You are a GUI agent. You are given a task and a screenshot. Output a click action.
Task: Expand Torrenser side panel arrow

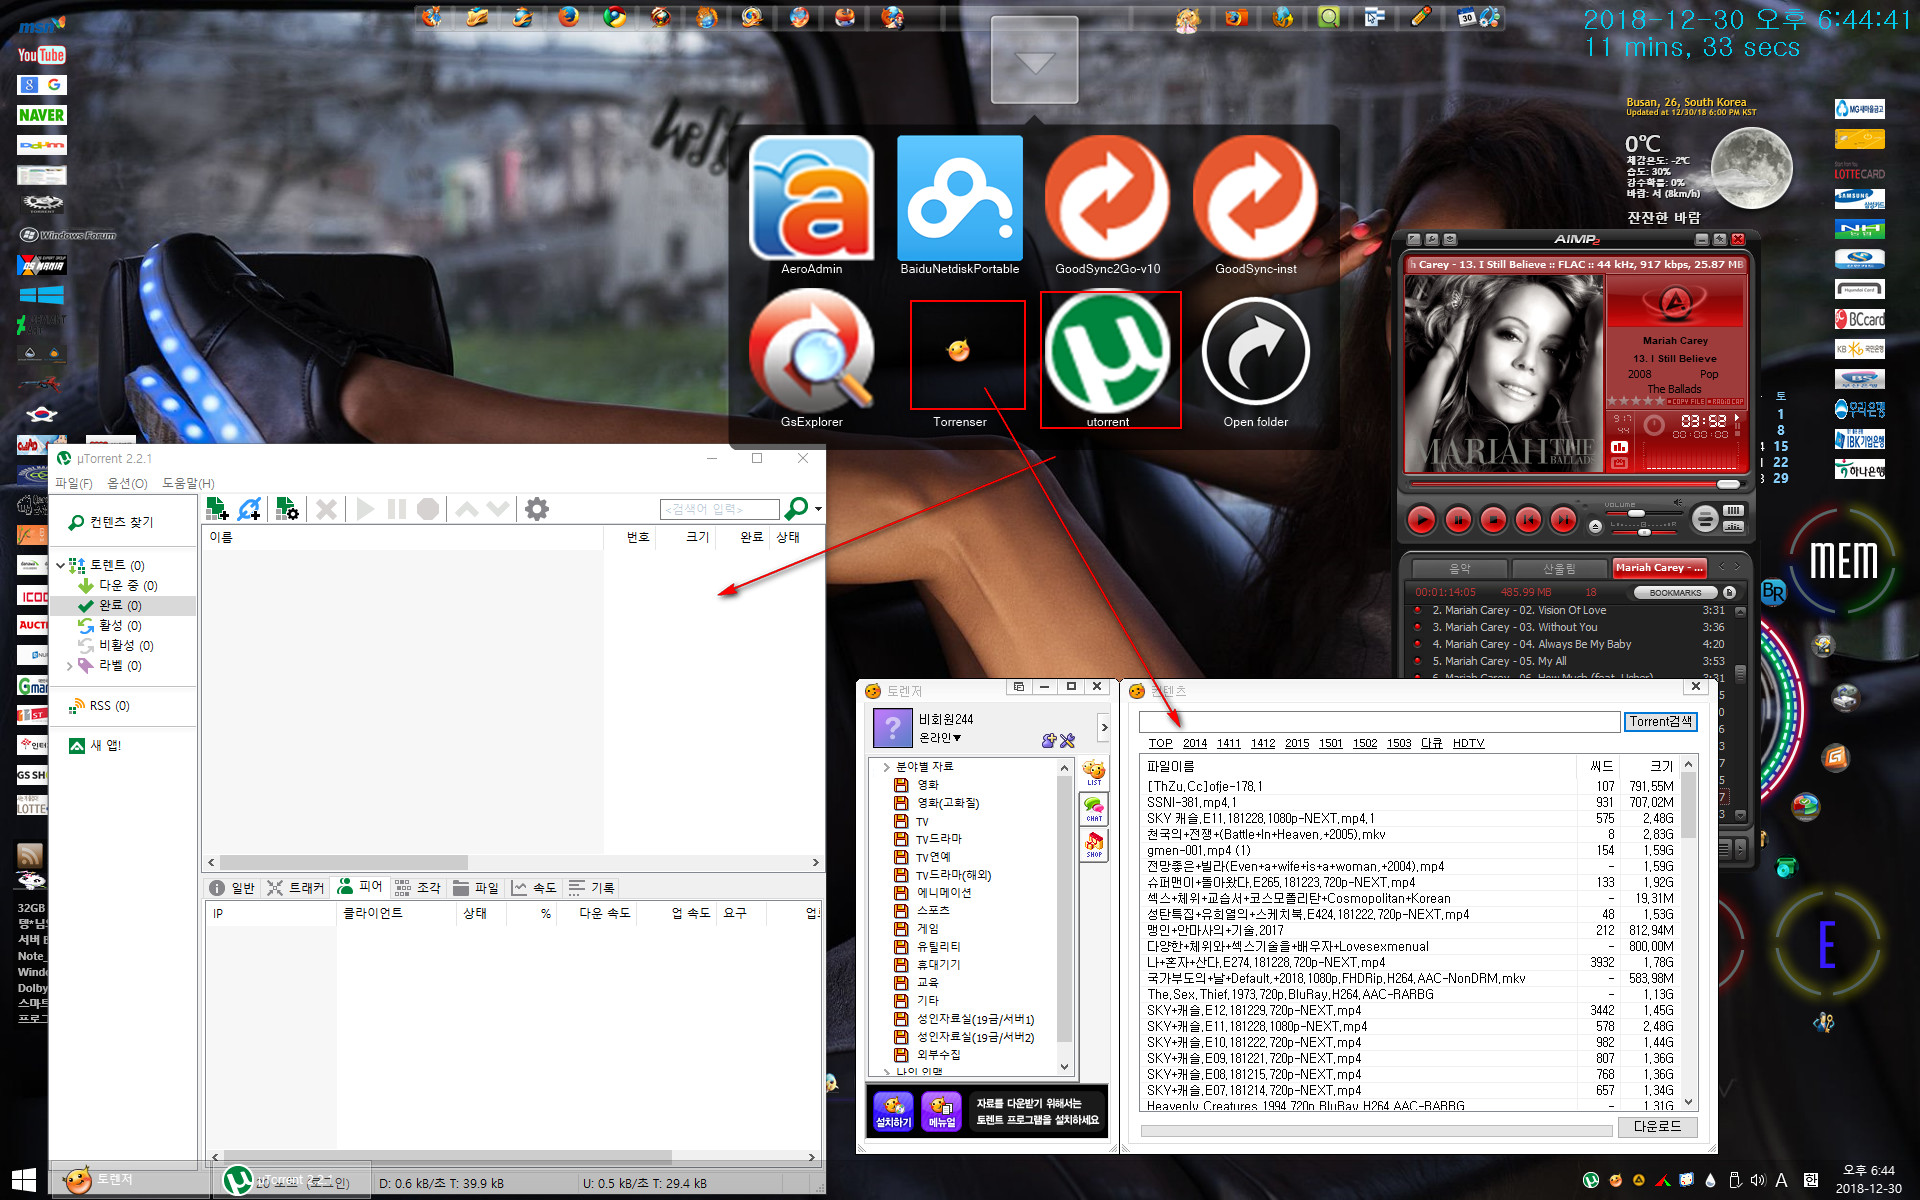pyautogui.click(x=1104, y=727)
